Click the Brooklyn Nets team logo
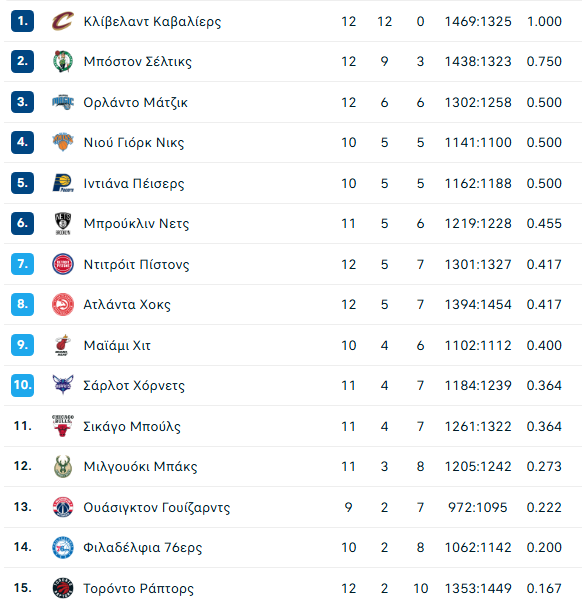 coord(63,223)
